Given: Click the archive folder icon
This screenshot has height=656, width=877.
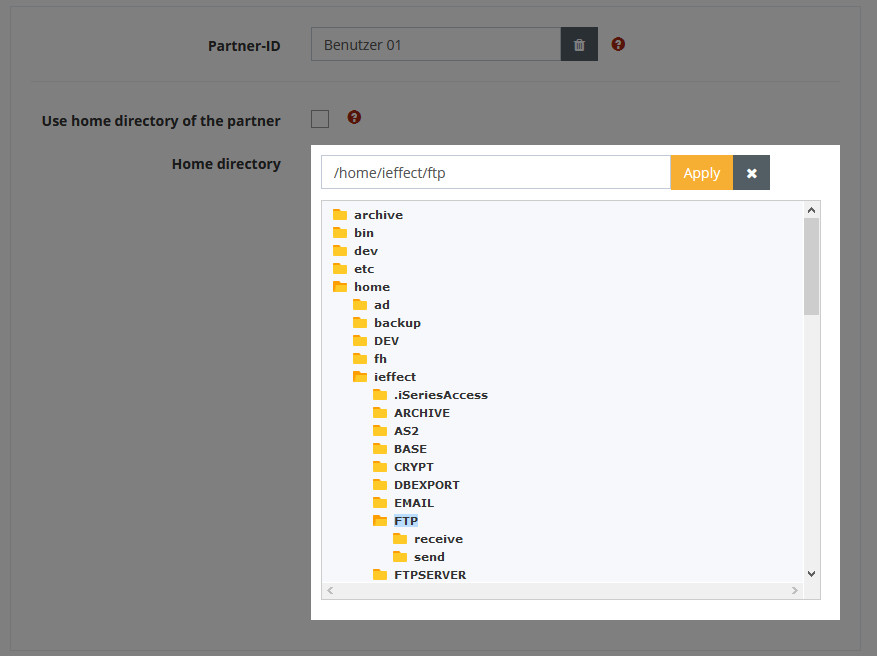Looking at the screenshot, I should point(340,215).
